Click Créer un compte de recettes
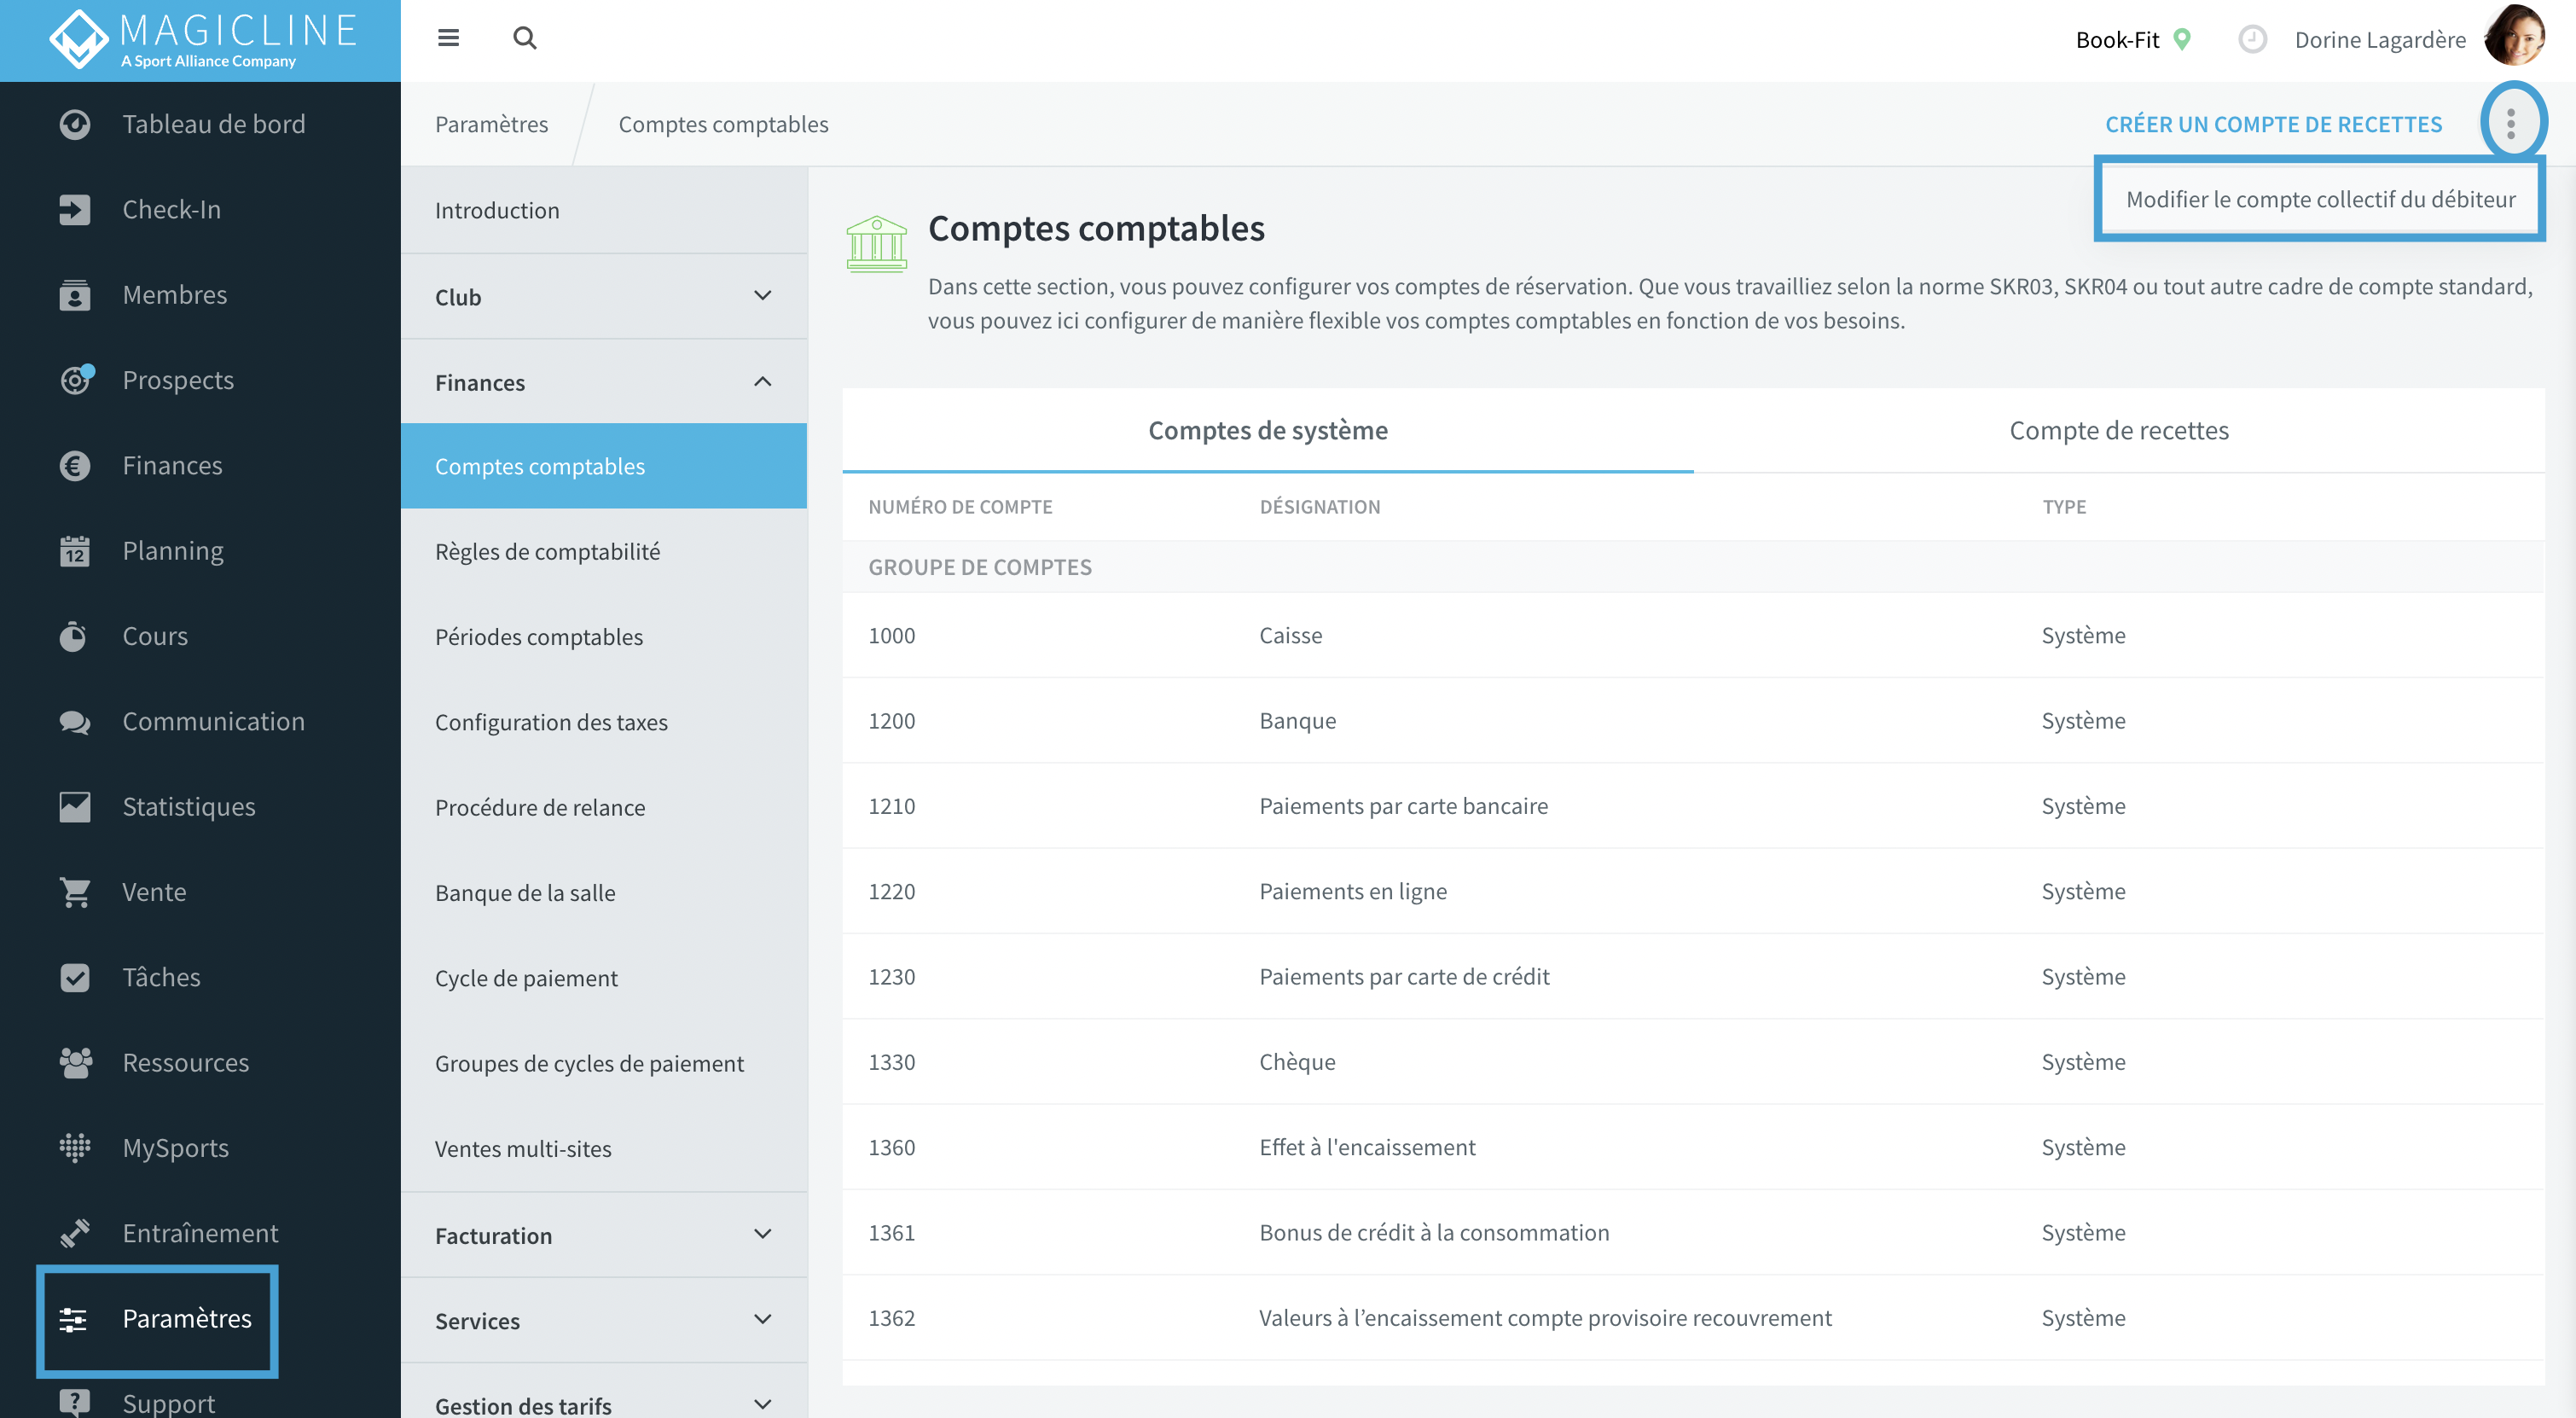Screen dimensions: 2576x1418 tap(2273, 124)
